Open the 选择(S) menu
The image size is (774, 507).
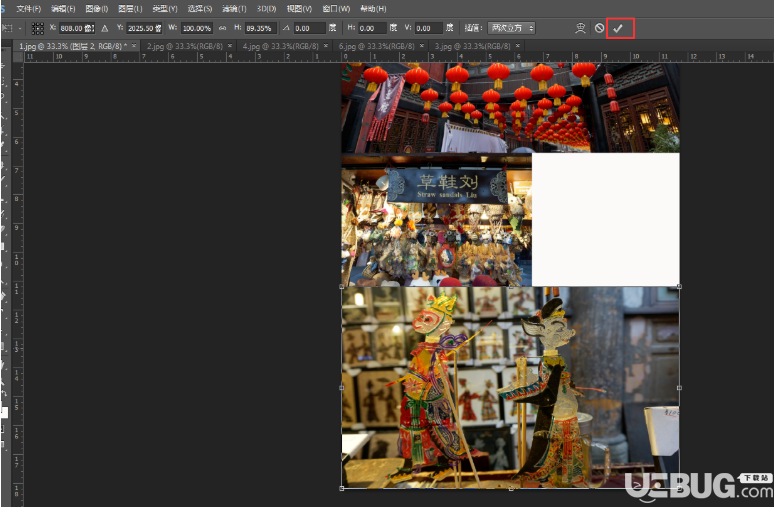pos(199,8)
